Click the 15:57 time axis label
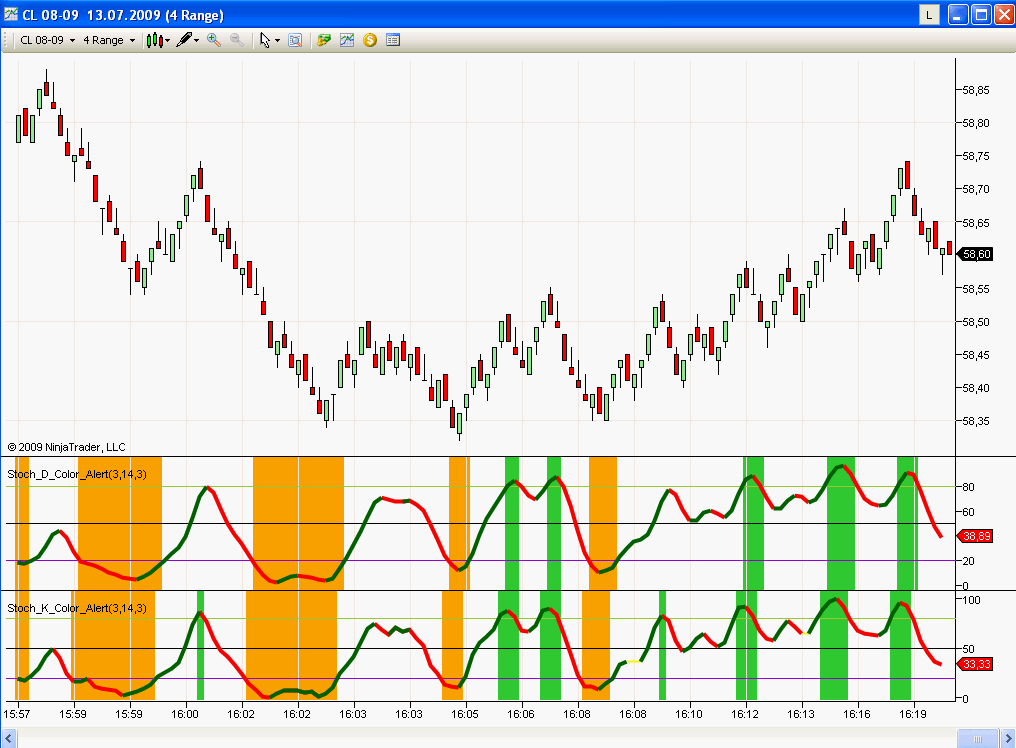The width and height of the screenshot is (1016, 748). [x=17, y=714]
